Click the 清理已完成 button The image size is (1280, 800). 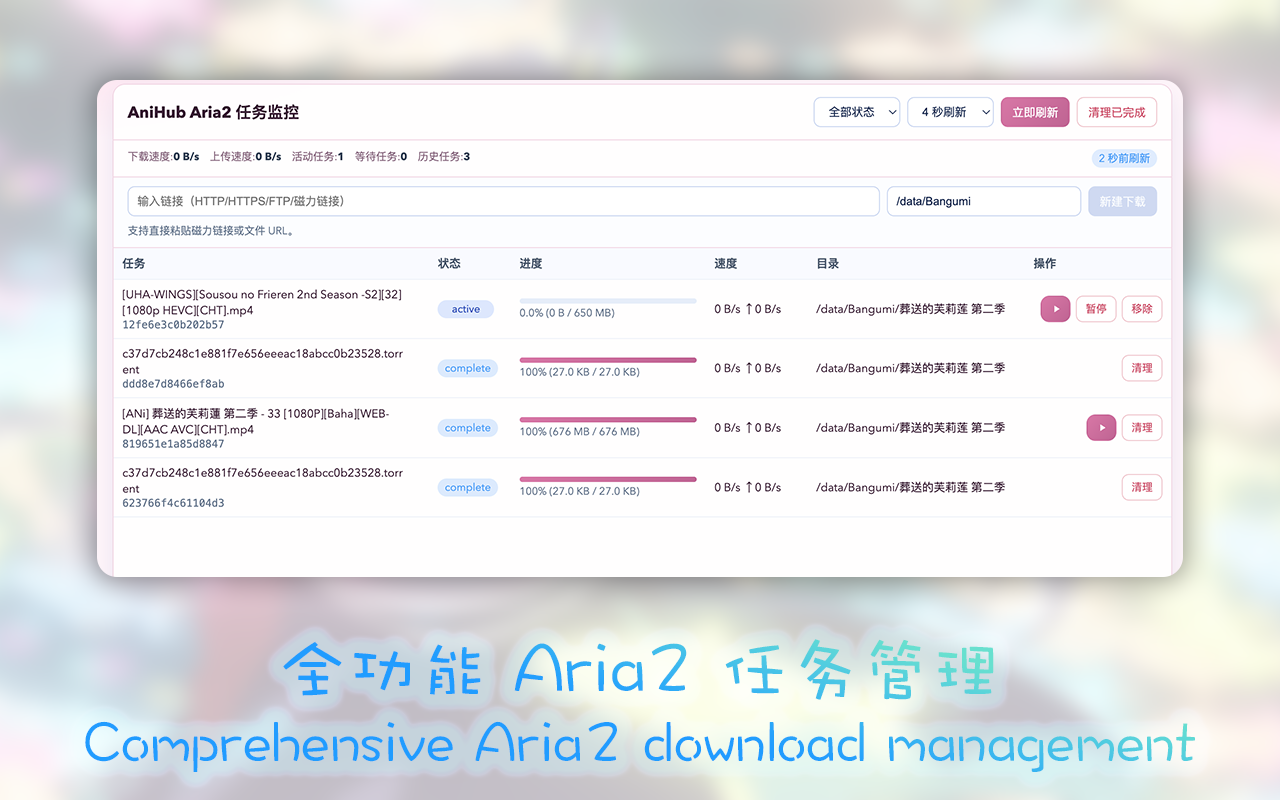point(1116,112)
